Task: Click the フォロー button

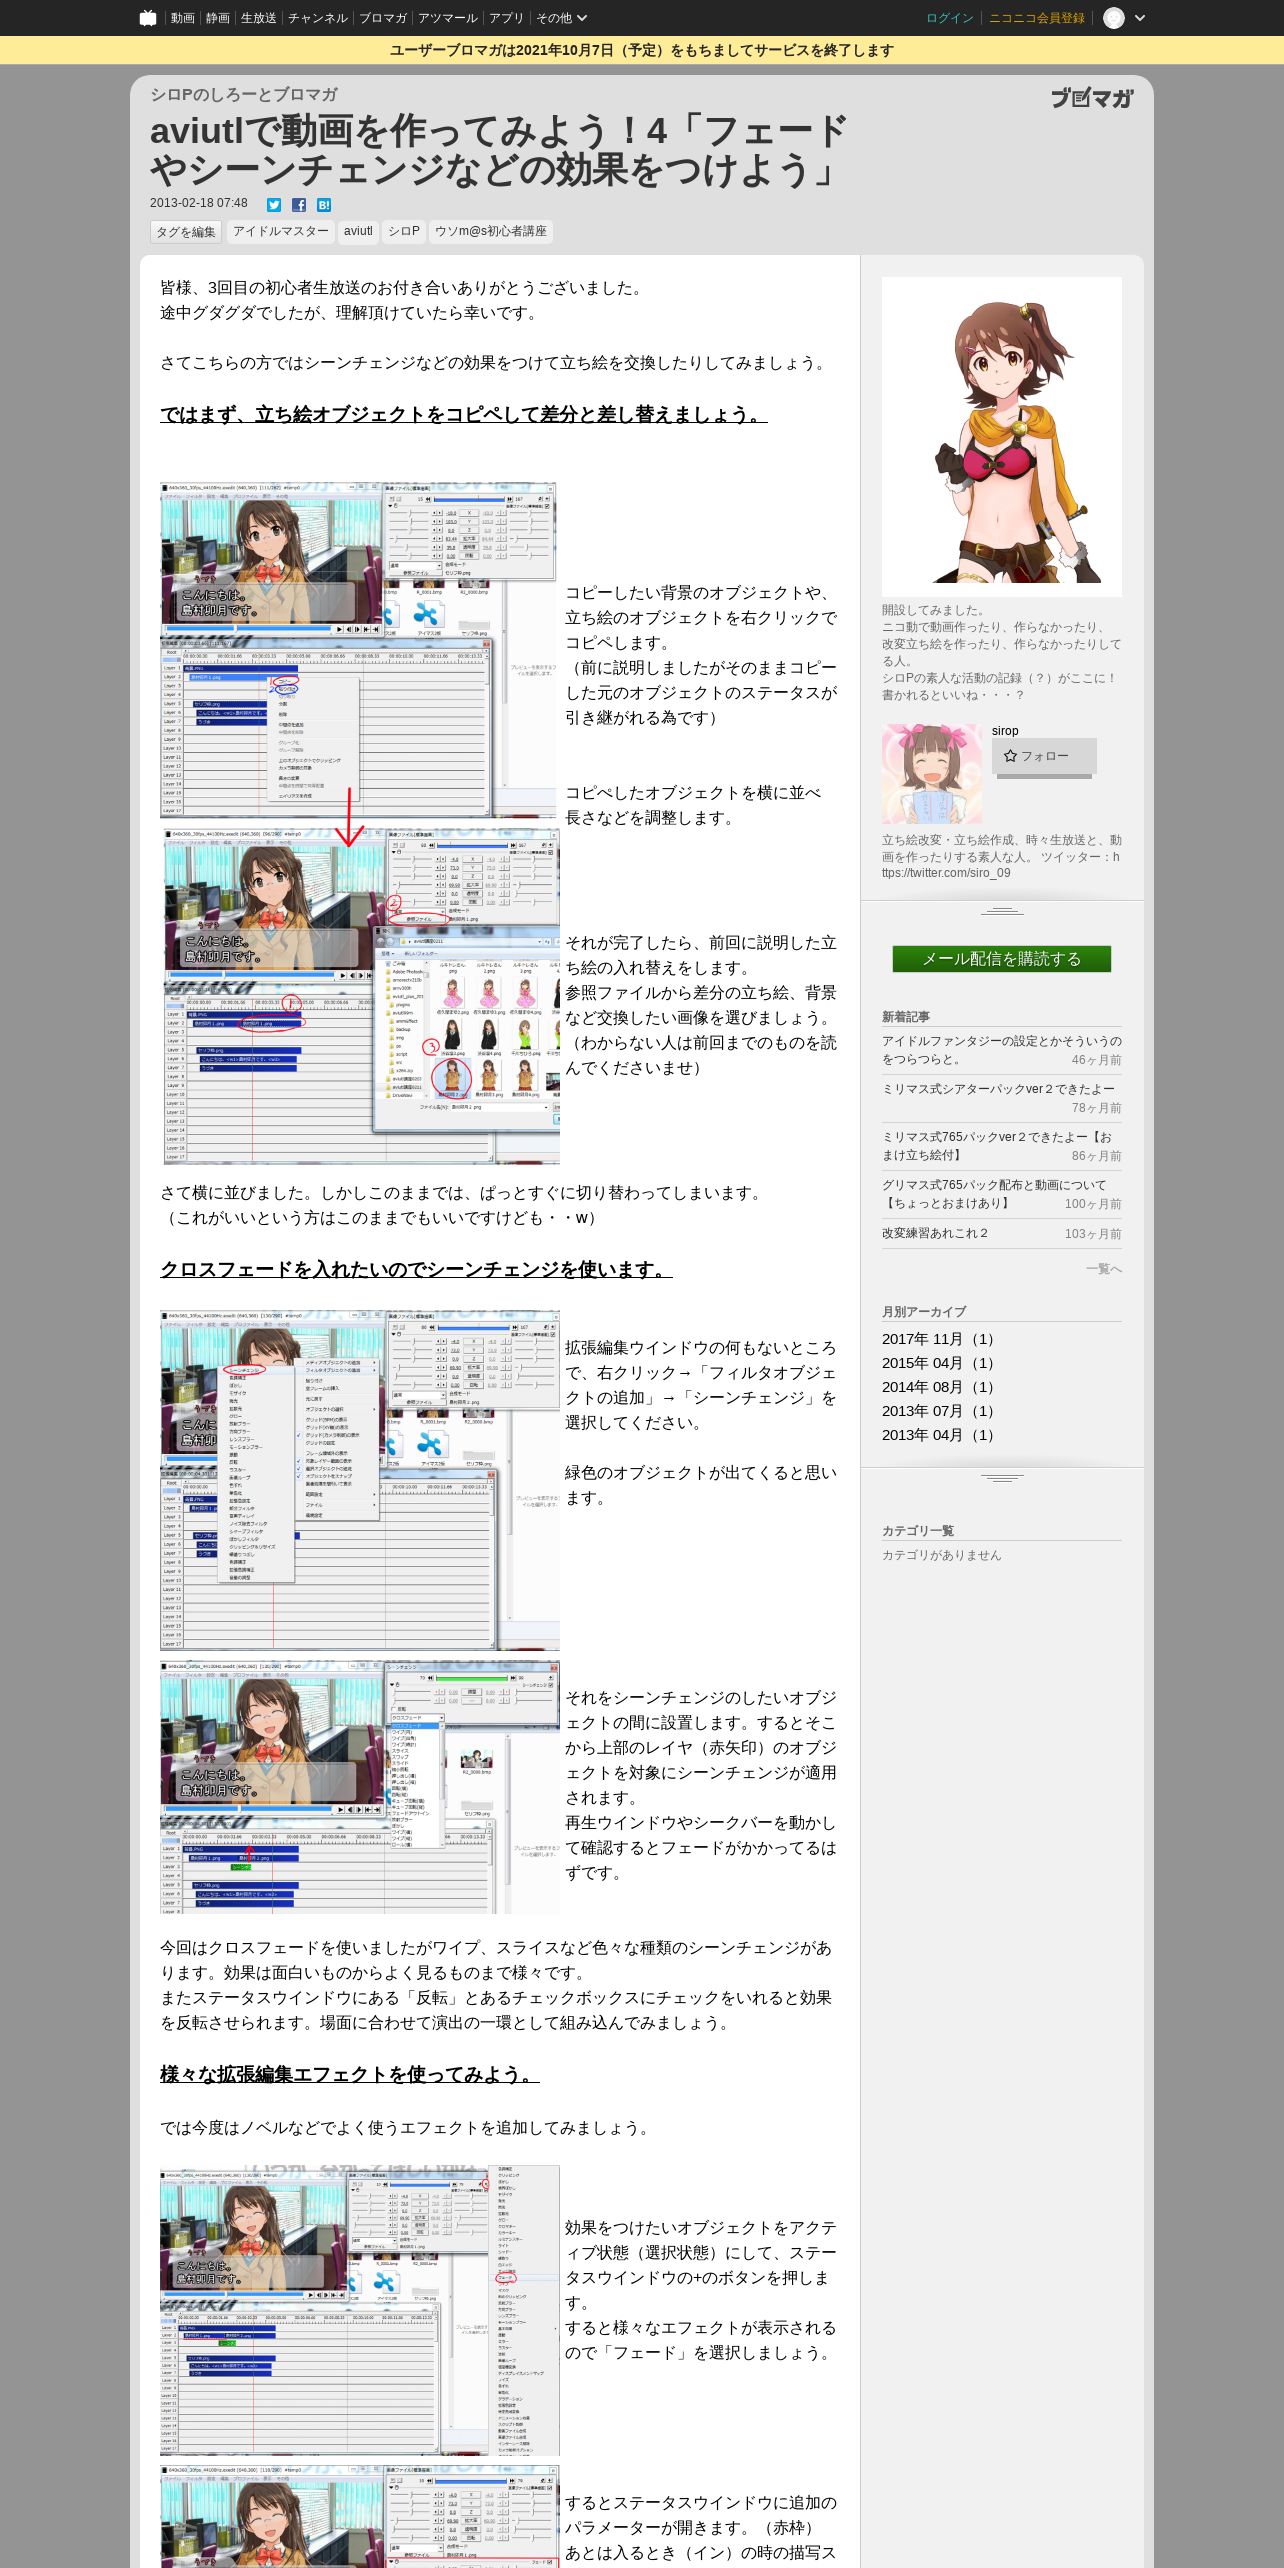Action: tap(1044, 756)
